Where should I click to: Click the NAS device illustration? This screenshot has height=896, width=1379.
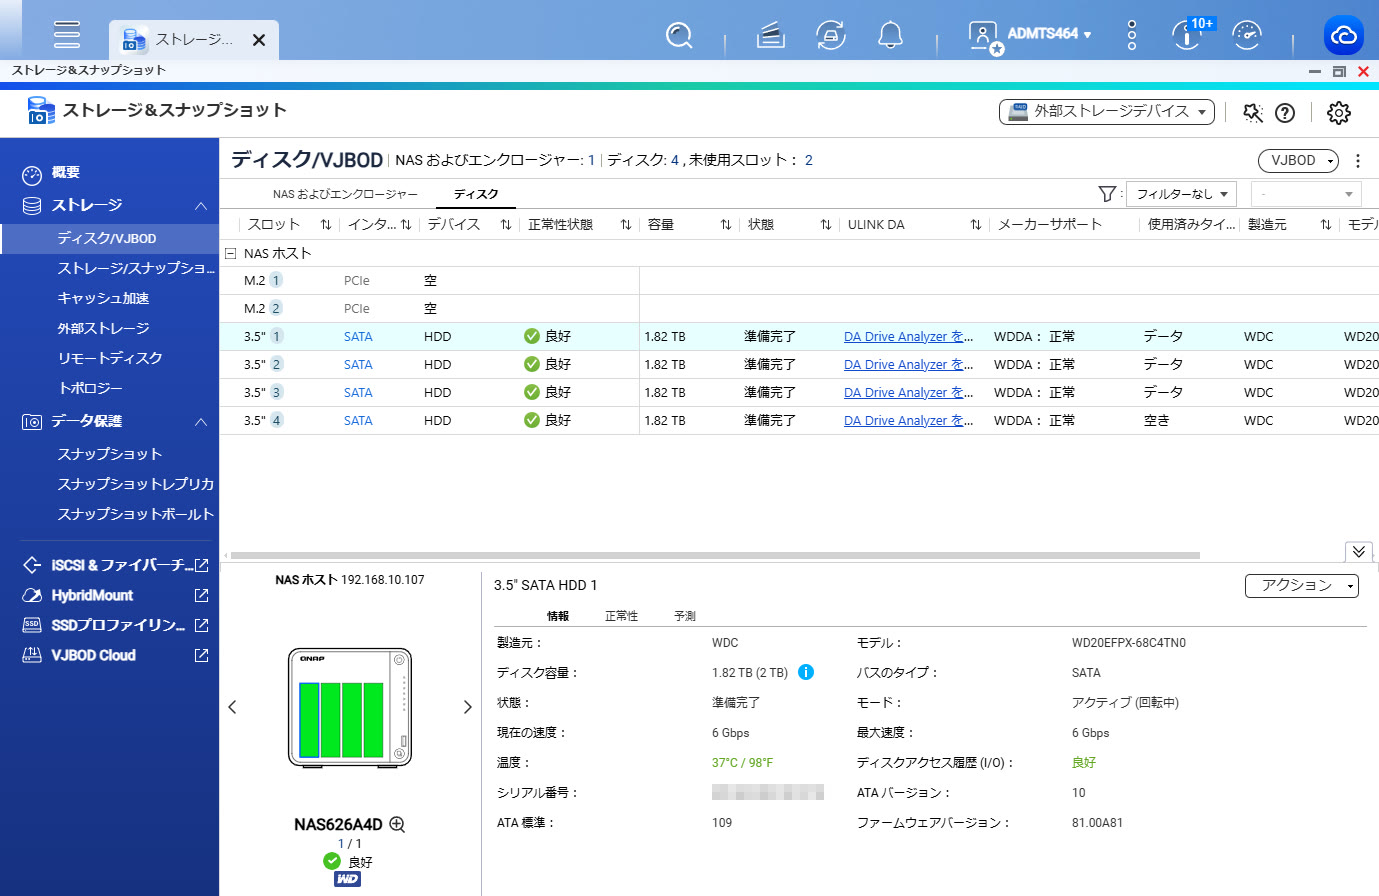[350, 708]
